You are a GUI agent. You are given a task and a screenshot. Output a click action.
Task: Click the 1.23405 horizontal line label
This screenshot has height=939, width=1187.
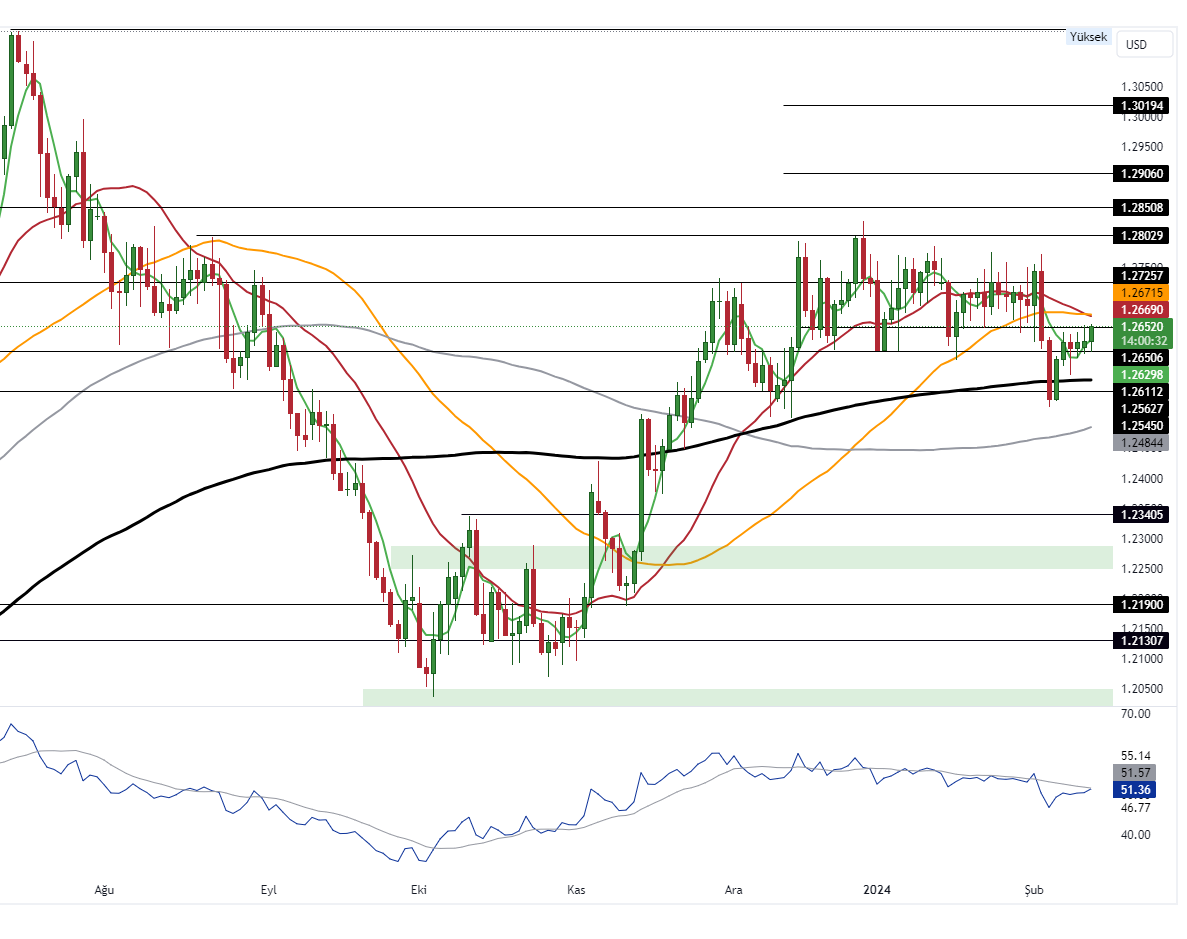pos(1141,515)
